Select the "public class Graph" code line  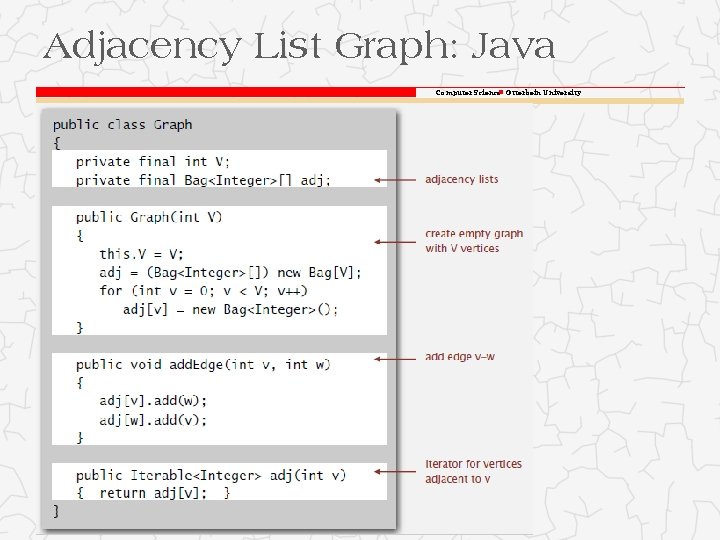(x=123, y=125)
